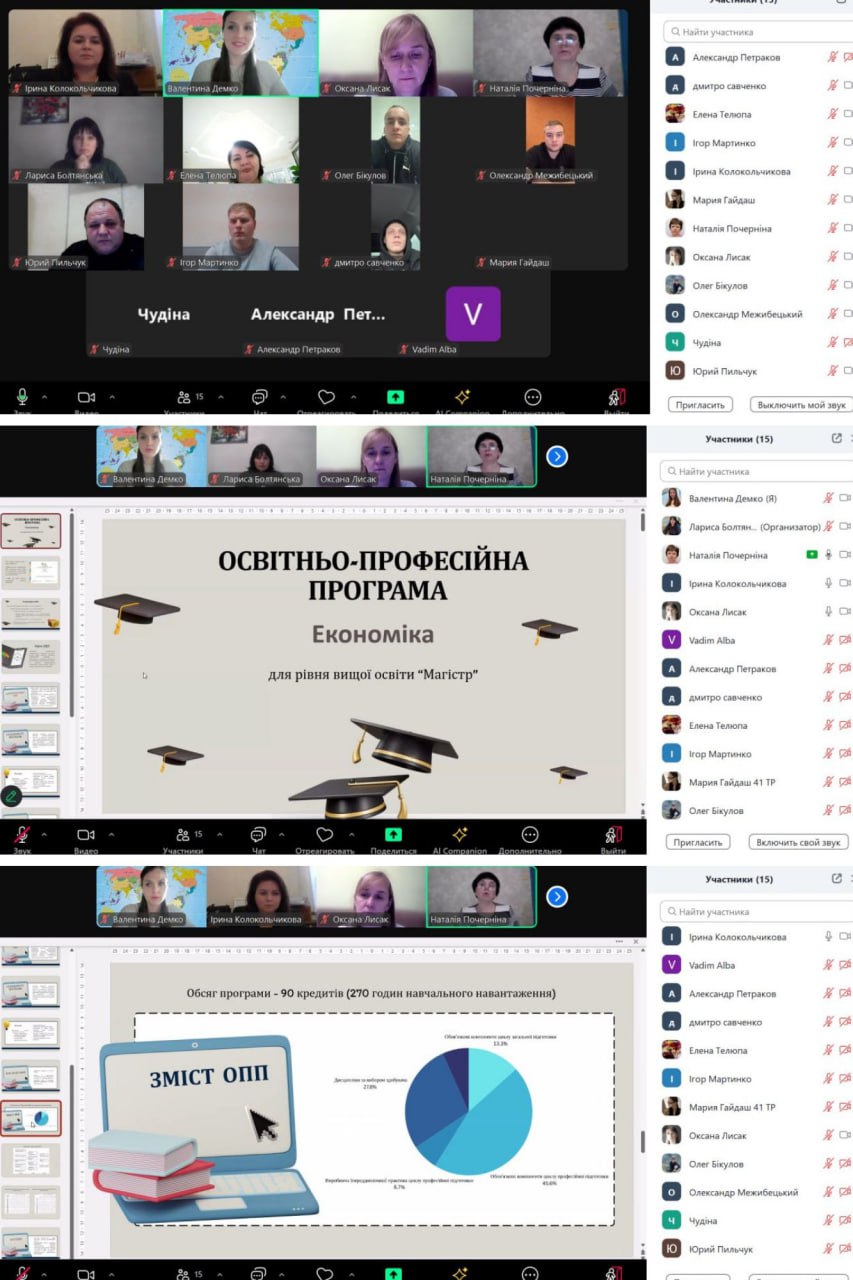Click the Выключить мой звук button
Screen dimensions: 853x1280
coord(801,405)
